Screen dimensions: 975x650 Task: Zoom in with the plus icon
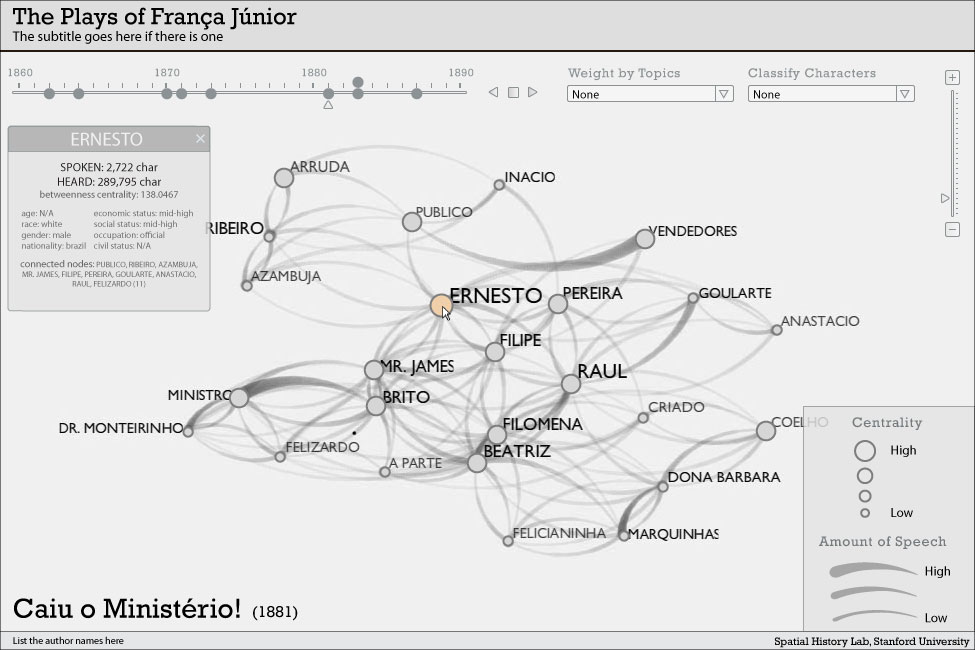[x=952, y=78]
